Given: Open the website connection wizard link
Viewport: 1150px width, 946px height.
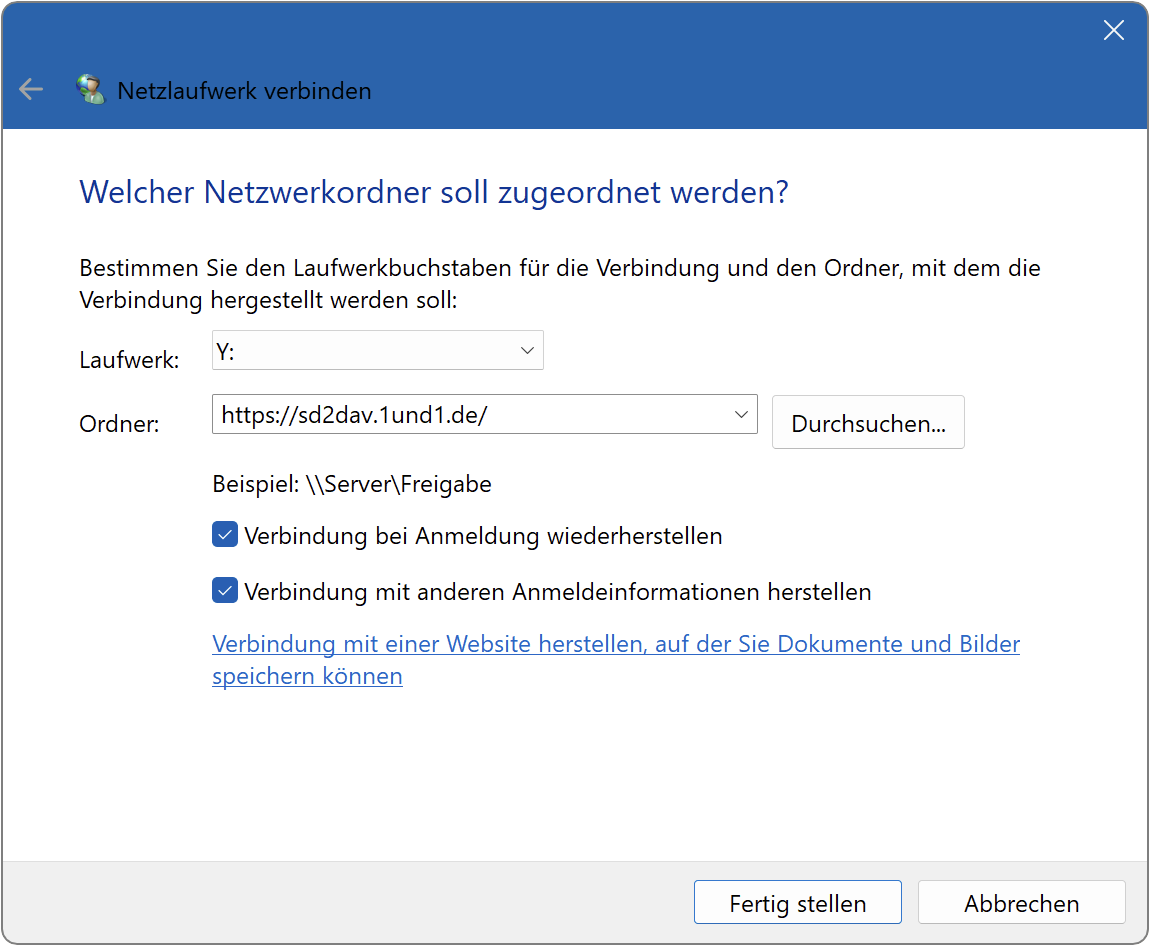Looking at the screenshot, I should (x=615, y=643).
